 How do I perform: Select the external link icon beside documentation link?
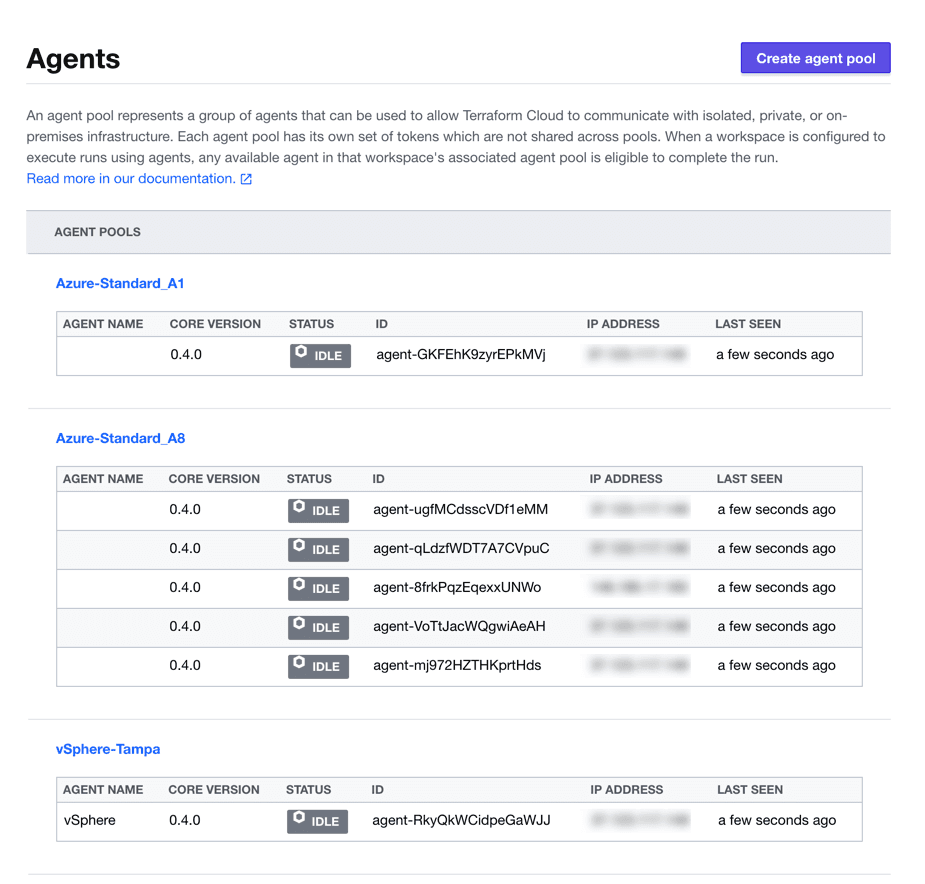click(x=246, y=178)
